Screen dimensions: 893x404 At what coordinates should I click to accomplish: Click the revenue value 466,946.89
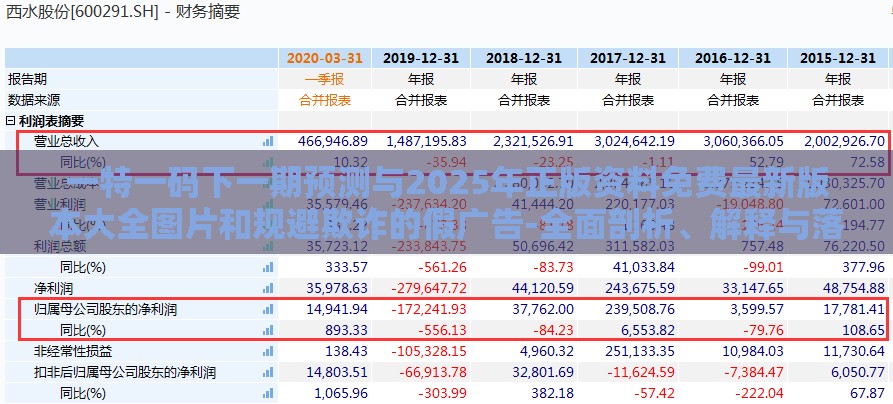click(333, 141)
